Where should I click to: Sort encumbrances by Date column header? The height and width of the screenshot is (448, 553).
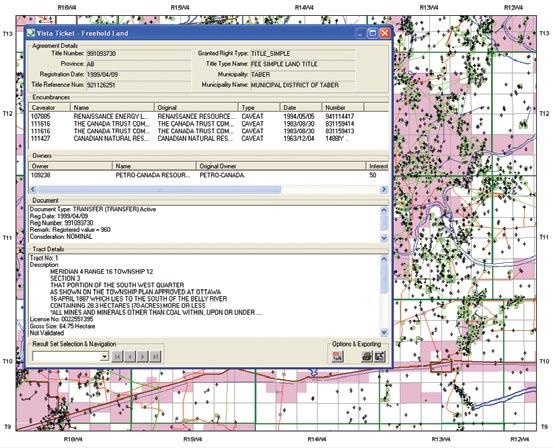pos(301,107)
